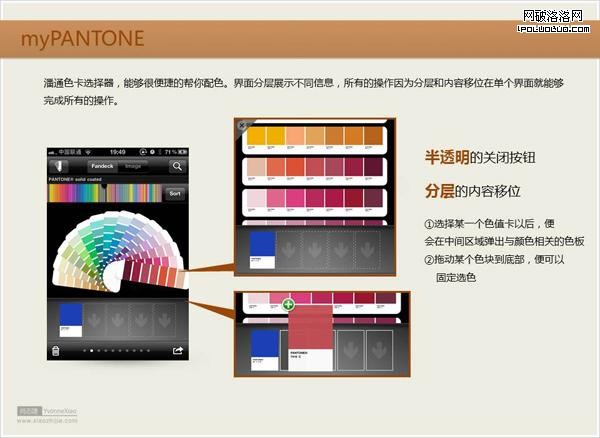Switch to the Fandeck tab
This screenshot has width=600, height=438.
click(102, 166)
